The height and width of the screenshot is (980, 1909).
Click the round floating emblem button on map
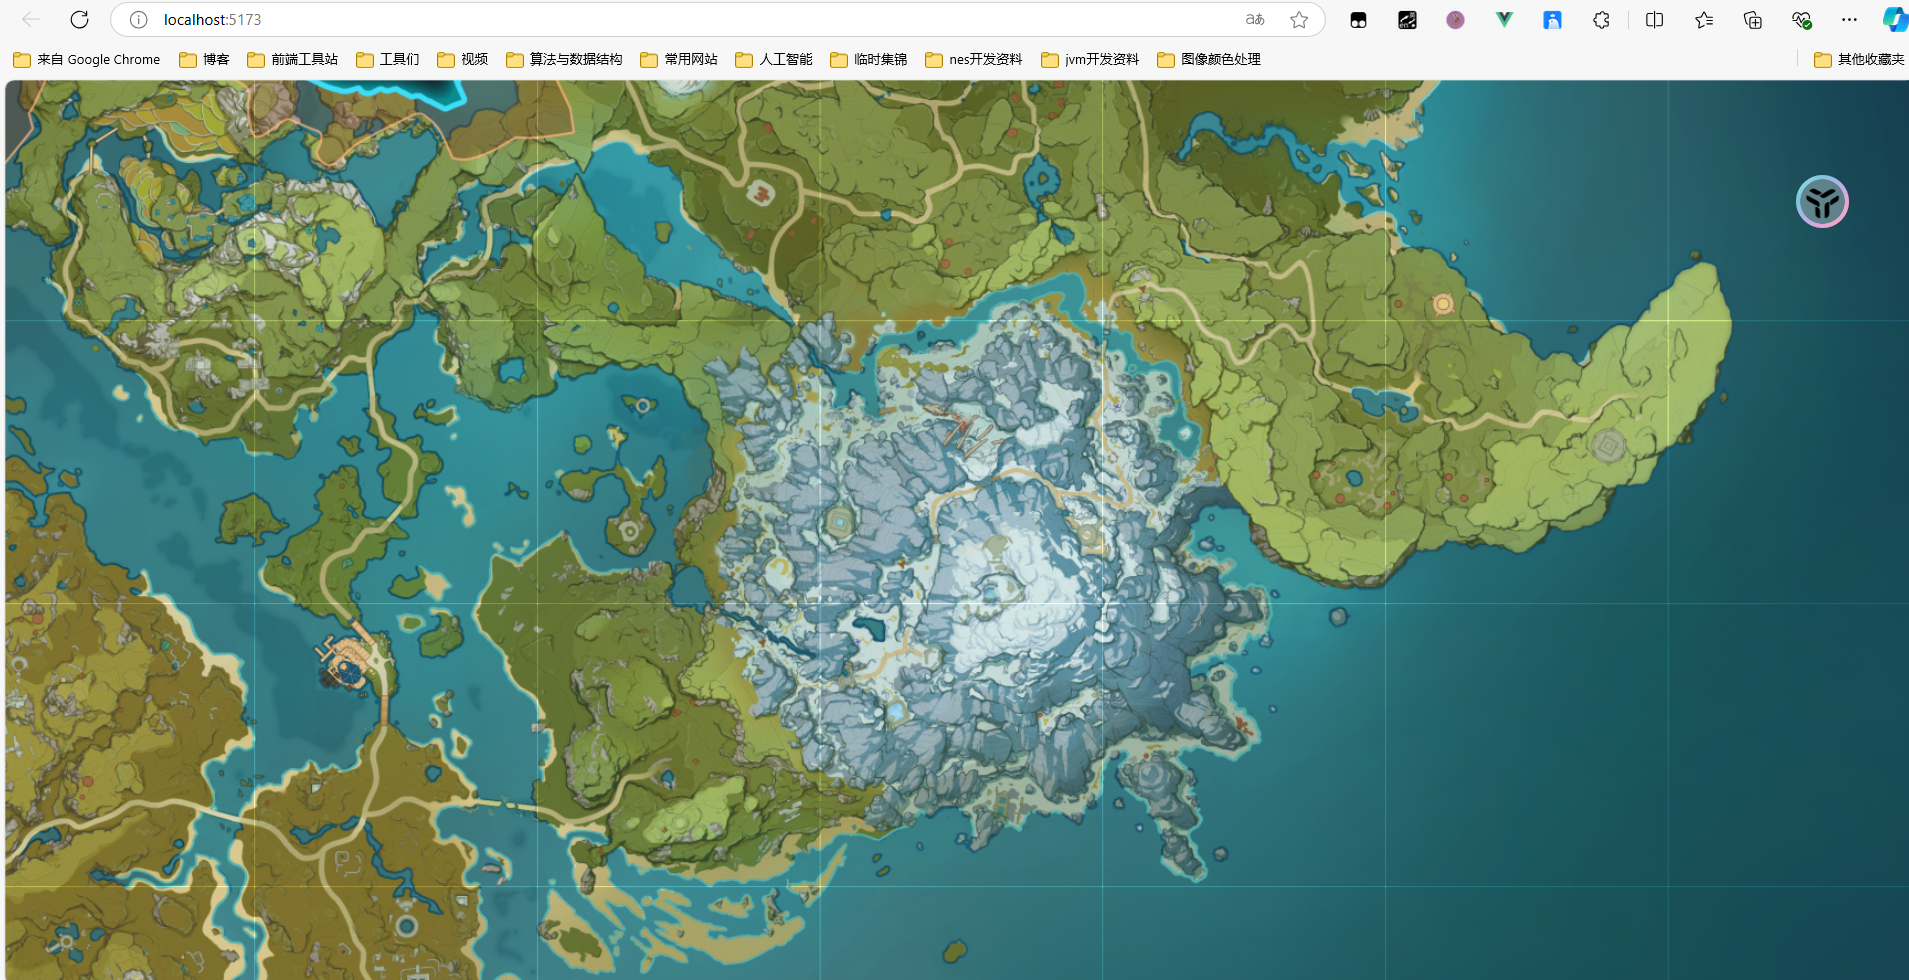coord(1822,202)
